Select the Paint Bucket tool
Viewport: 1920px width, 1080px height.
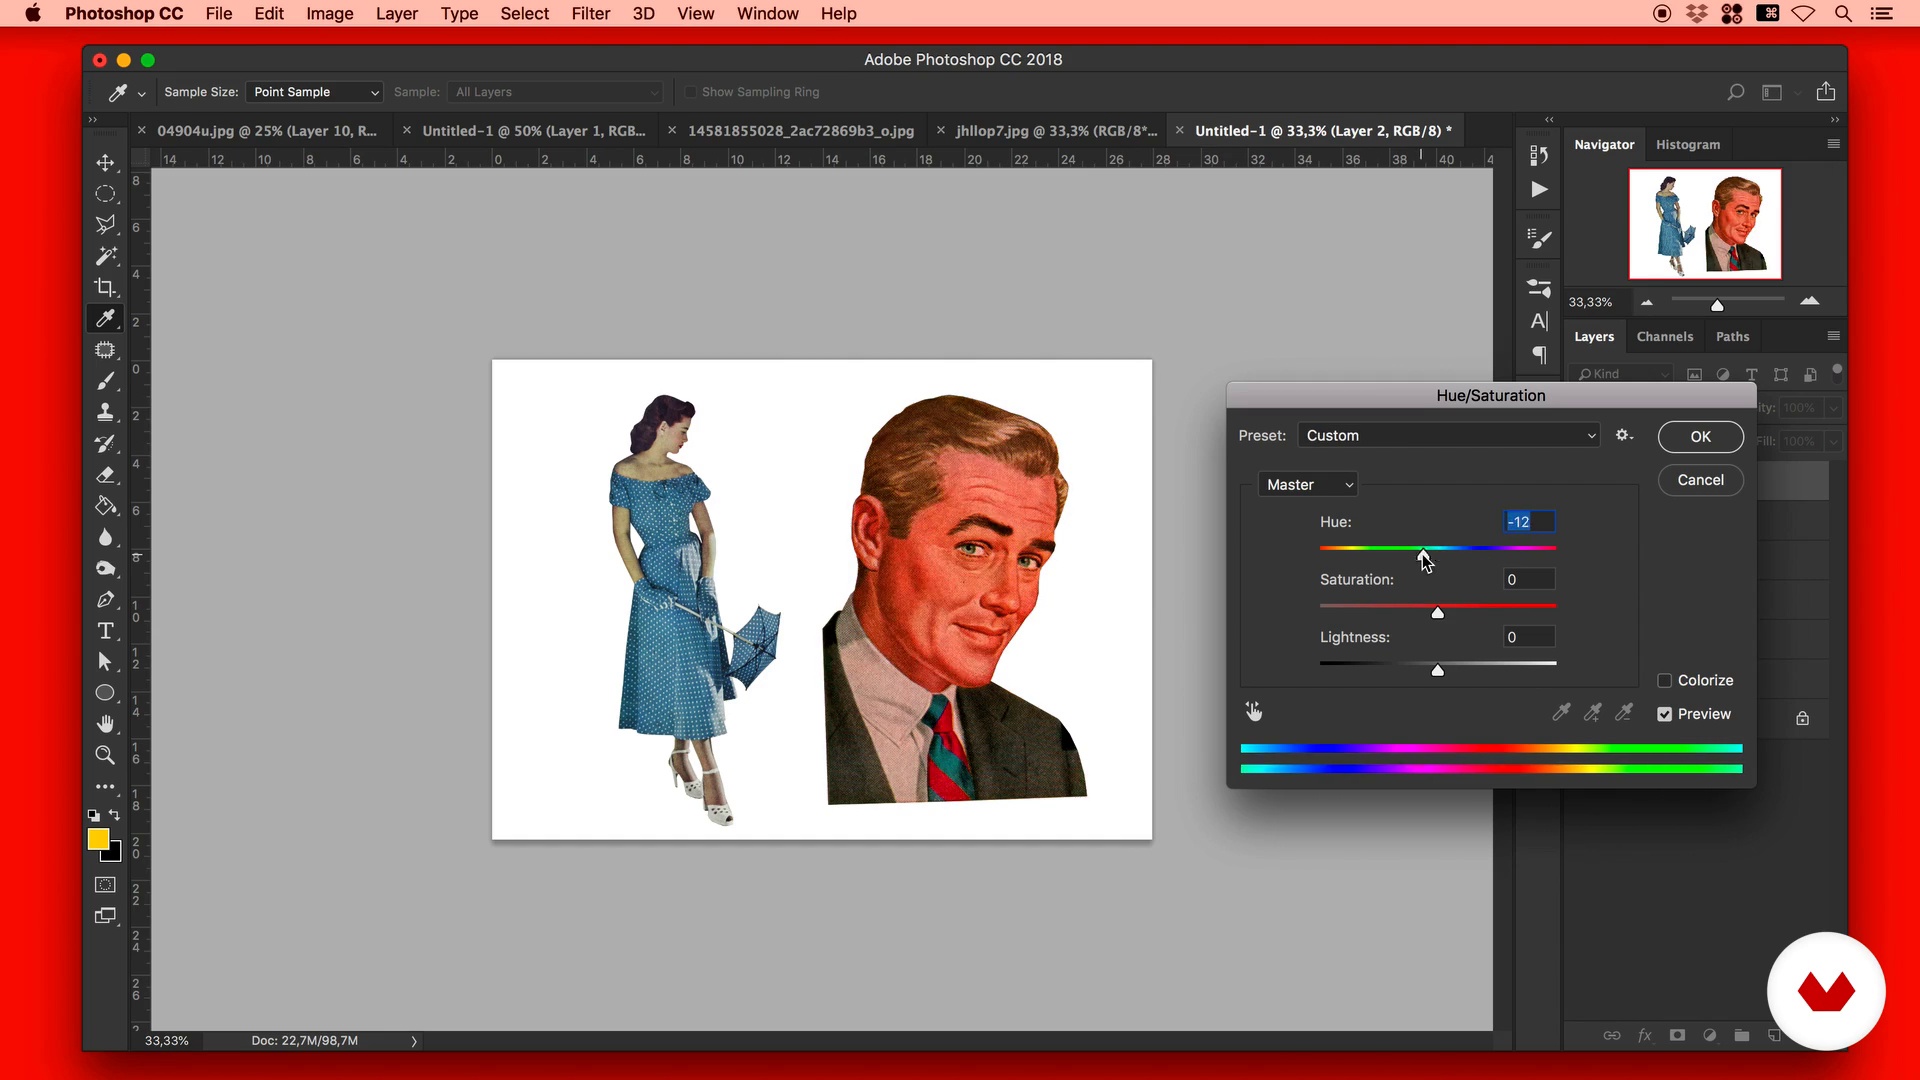105,506
